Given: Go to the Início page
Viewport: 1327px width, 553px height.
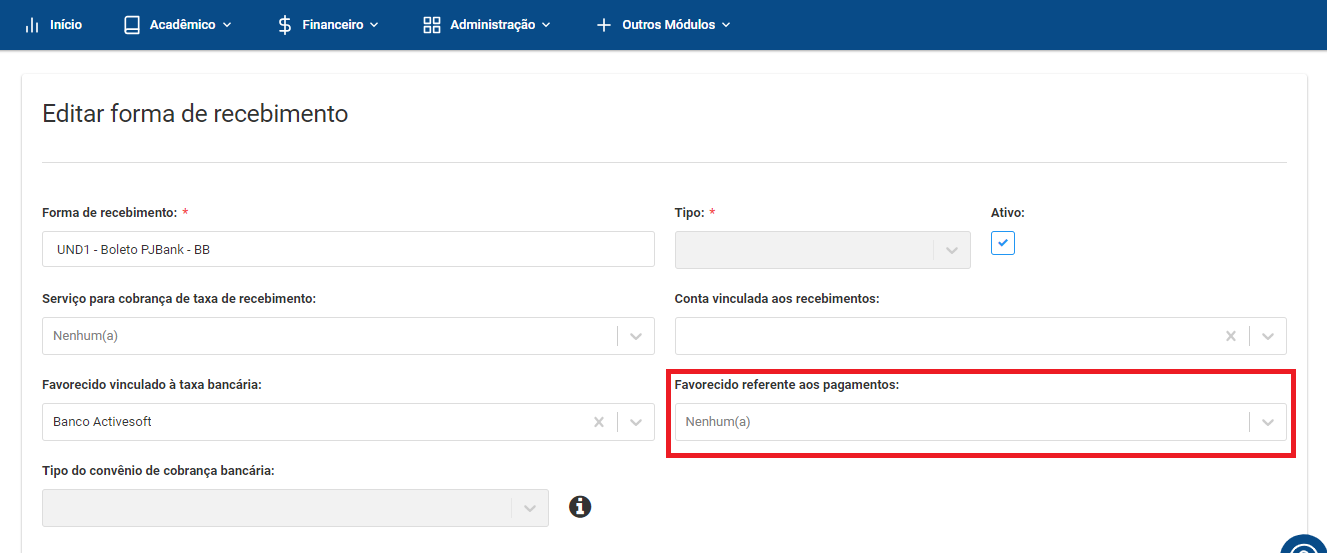Looking at the screenshot, I should click(x=53, y=25).
